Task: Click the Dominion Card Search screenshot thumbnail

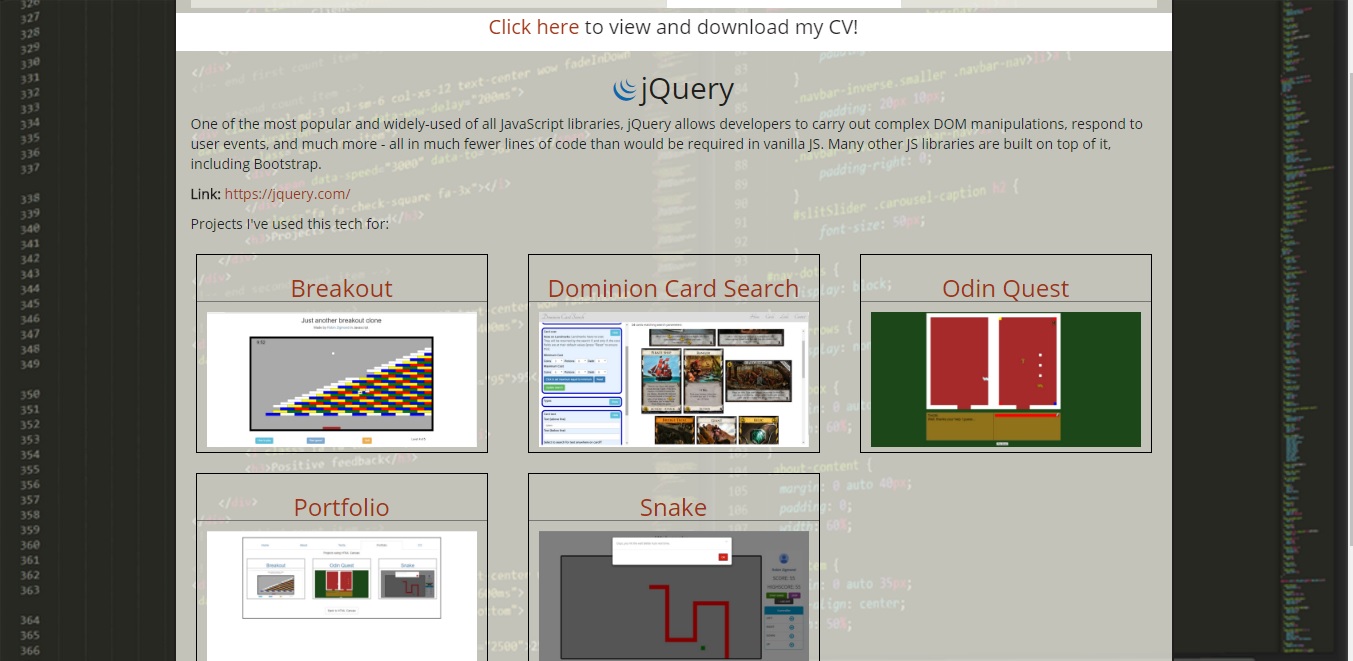Action: click(x=674, y=379)
